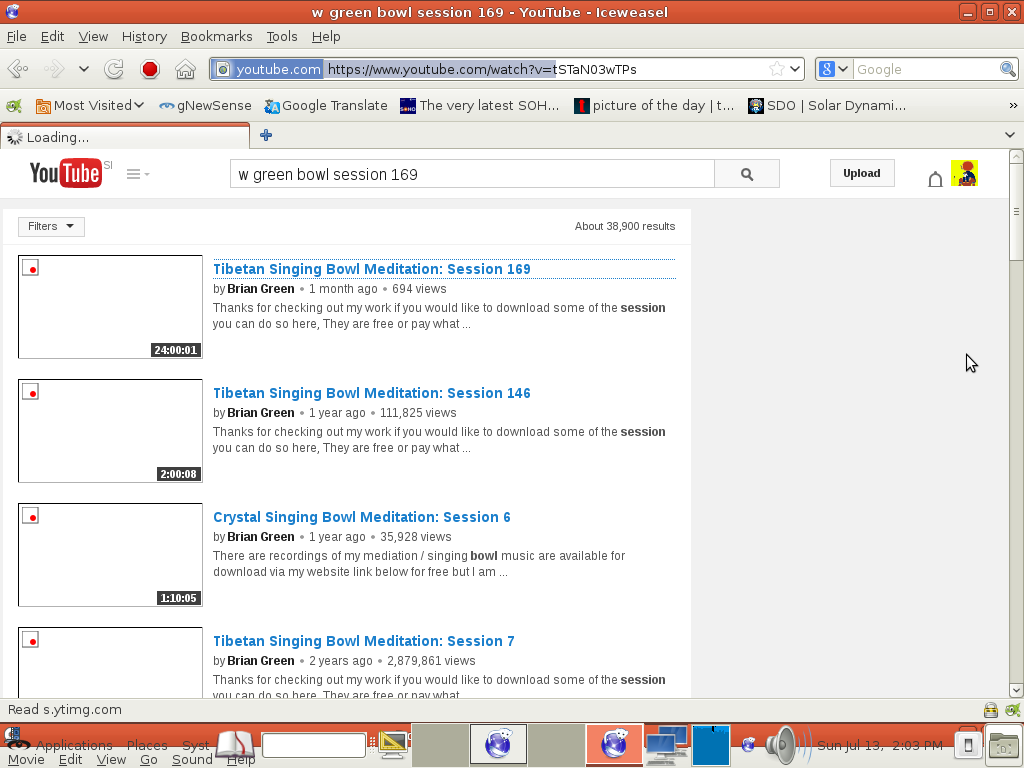This screenshot has height=768, width=1024.
Task: Open the Bookmarks menu
Action: click(216, 36)
